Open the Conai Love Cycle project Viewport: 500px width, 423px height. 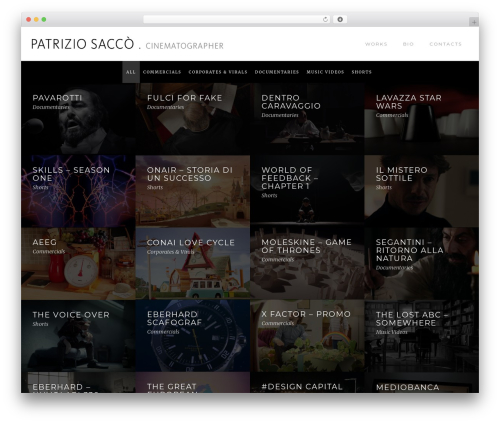point(193,264)
